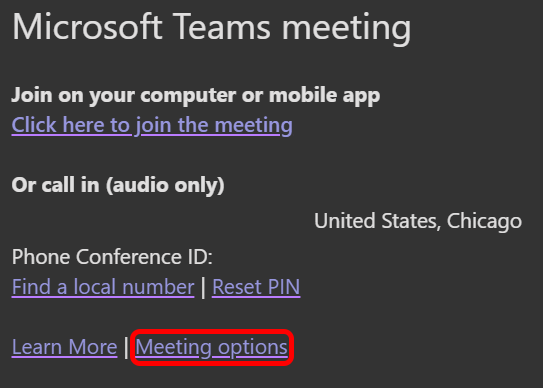Click the 'Phone Conference ID:' label
Image resolution: width=543 pixels, height=388 pixels.
click(x=112, y=257)
